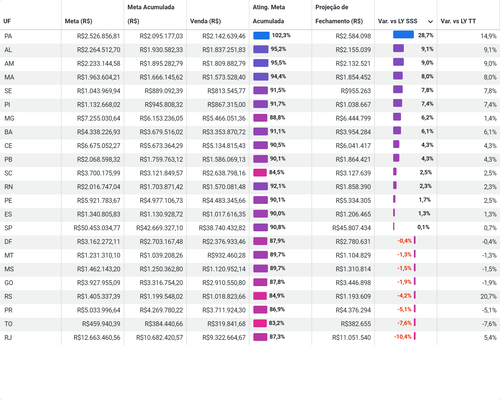500x400 pixels.
Task: Sort by the Meta (R$) column header
Action: [78, 21]
